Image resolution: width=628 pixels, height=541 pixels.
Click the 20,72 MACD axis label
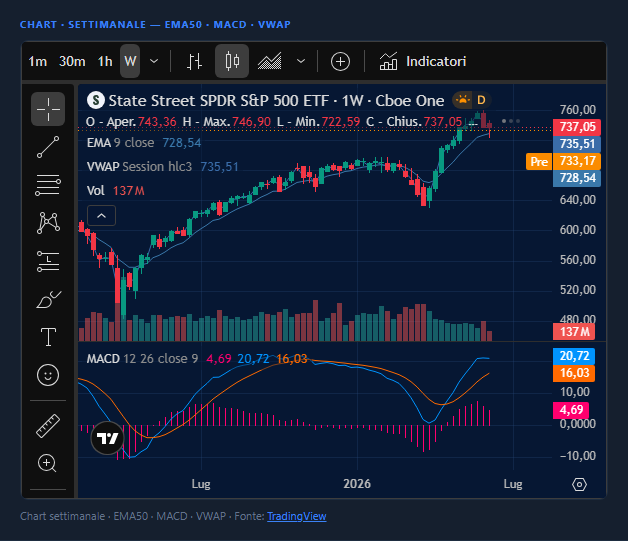[x=574, y=356]
